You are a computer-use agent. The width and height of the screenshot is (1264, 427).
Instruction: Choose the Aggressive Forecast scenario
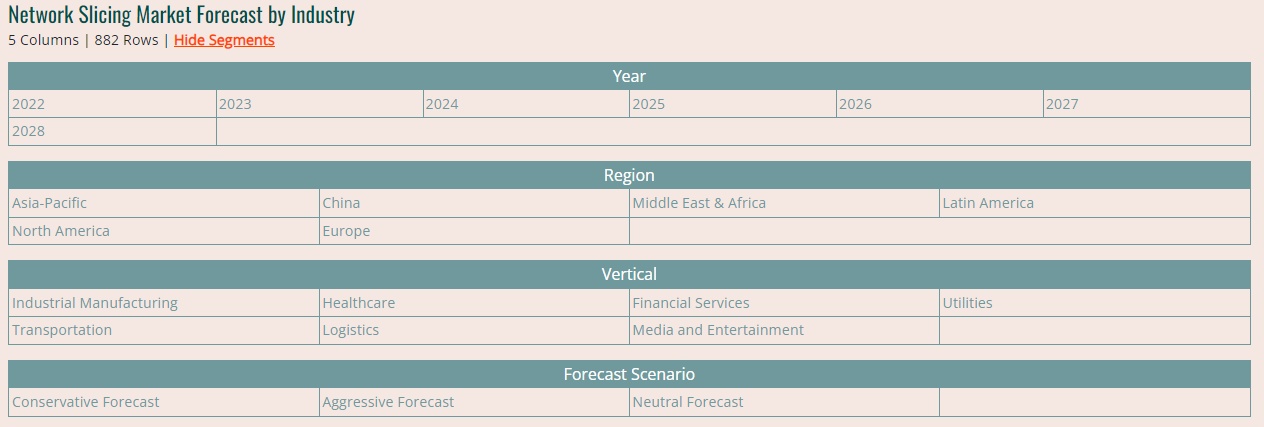(x=388, y=402)
